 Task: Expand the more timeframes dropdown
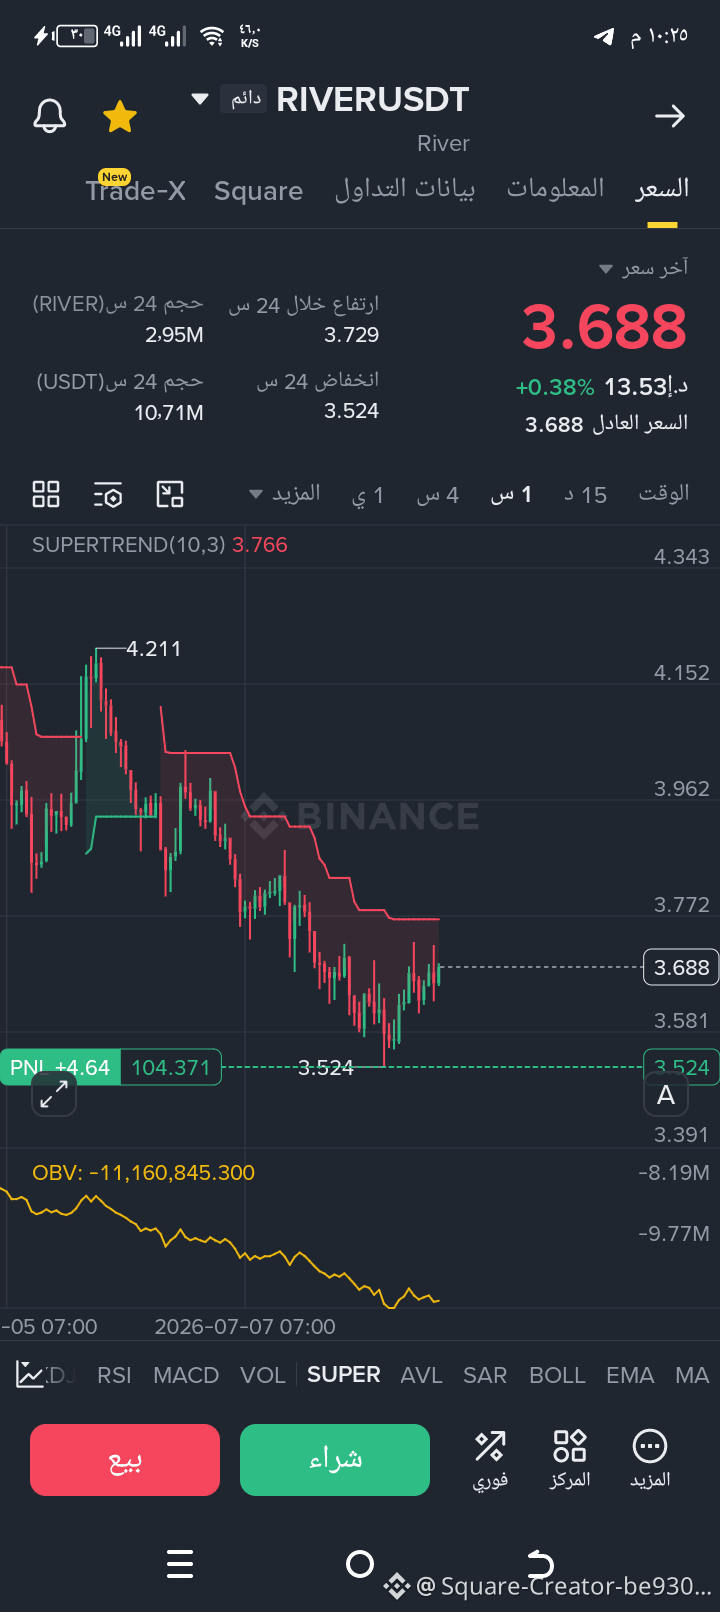click(284, 494)
